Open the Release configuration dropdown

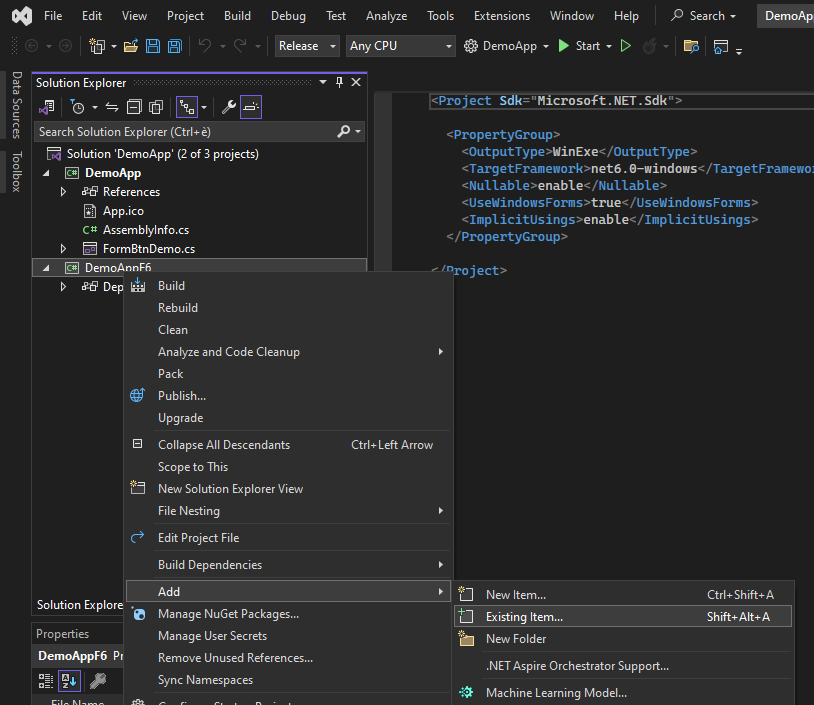tap(307, 46)
